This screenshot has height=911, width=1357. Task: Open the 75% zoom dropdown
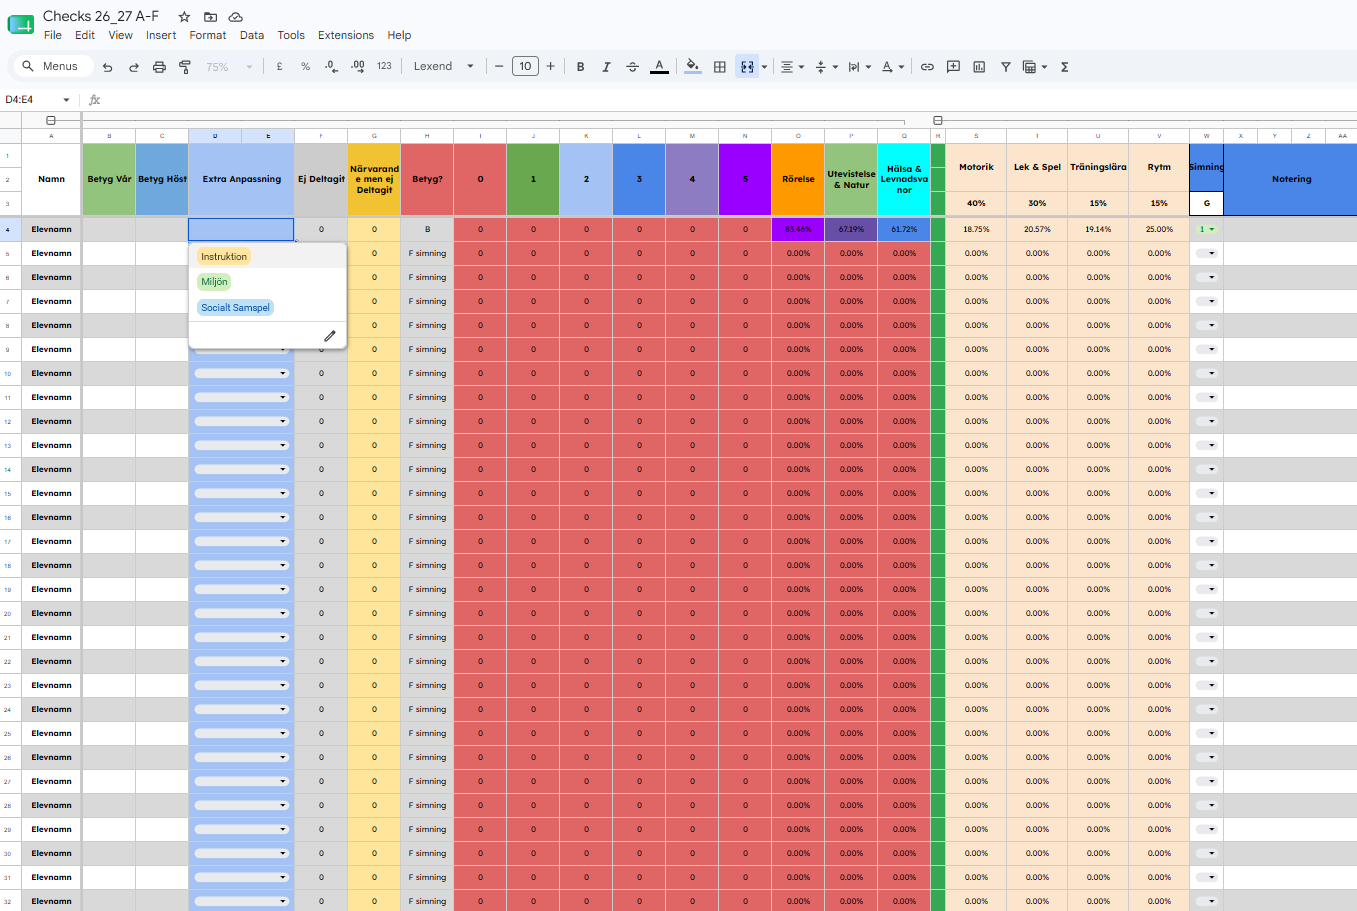tap(229, 67)
